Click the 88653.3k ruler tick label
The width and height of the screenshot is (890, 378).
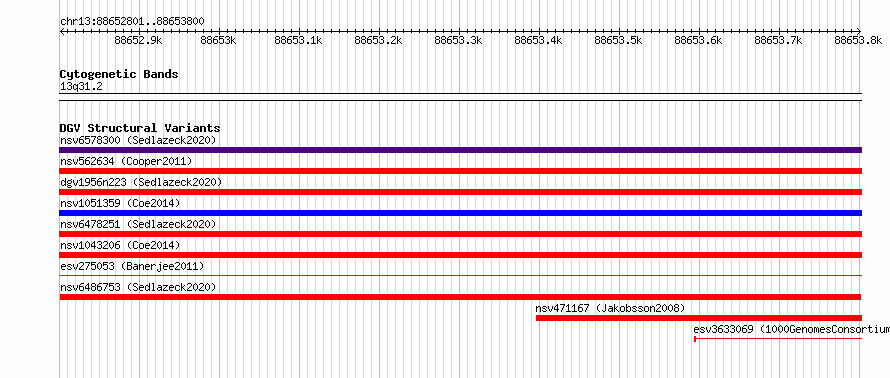pyautogui.click(x=459, y=40)
